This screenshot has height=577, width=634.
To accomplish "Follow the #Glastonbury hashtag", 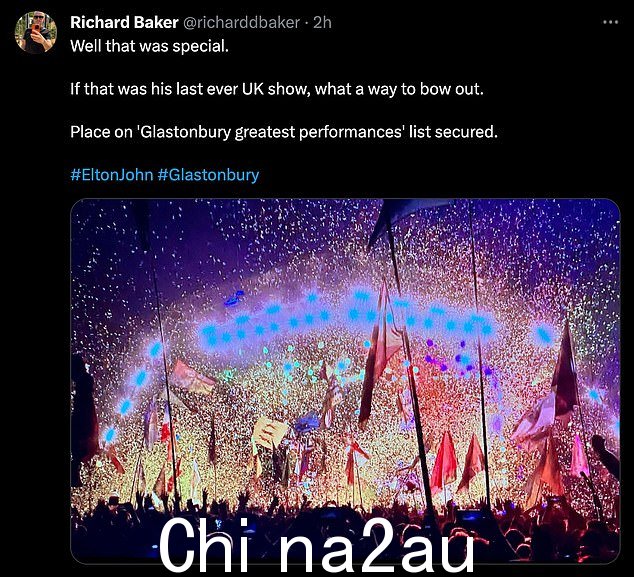I will (208, 175).
